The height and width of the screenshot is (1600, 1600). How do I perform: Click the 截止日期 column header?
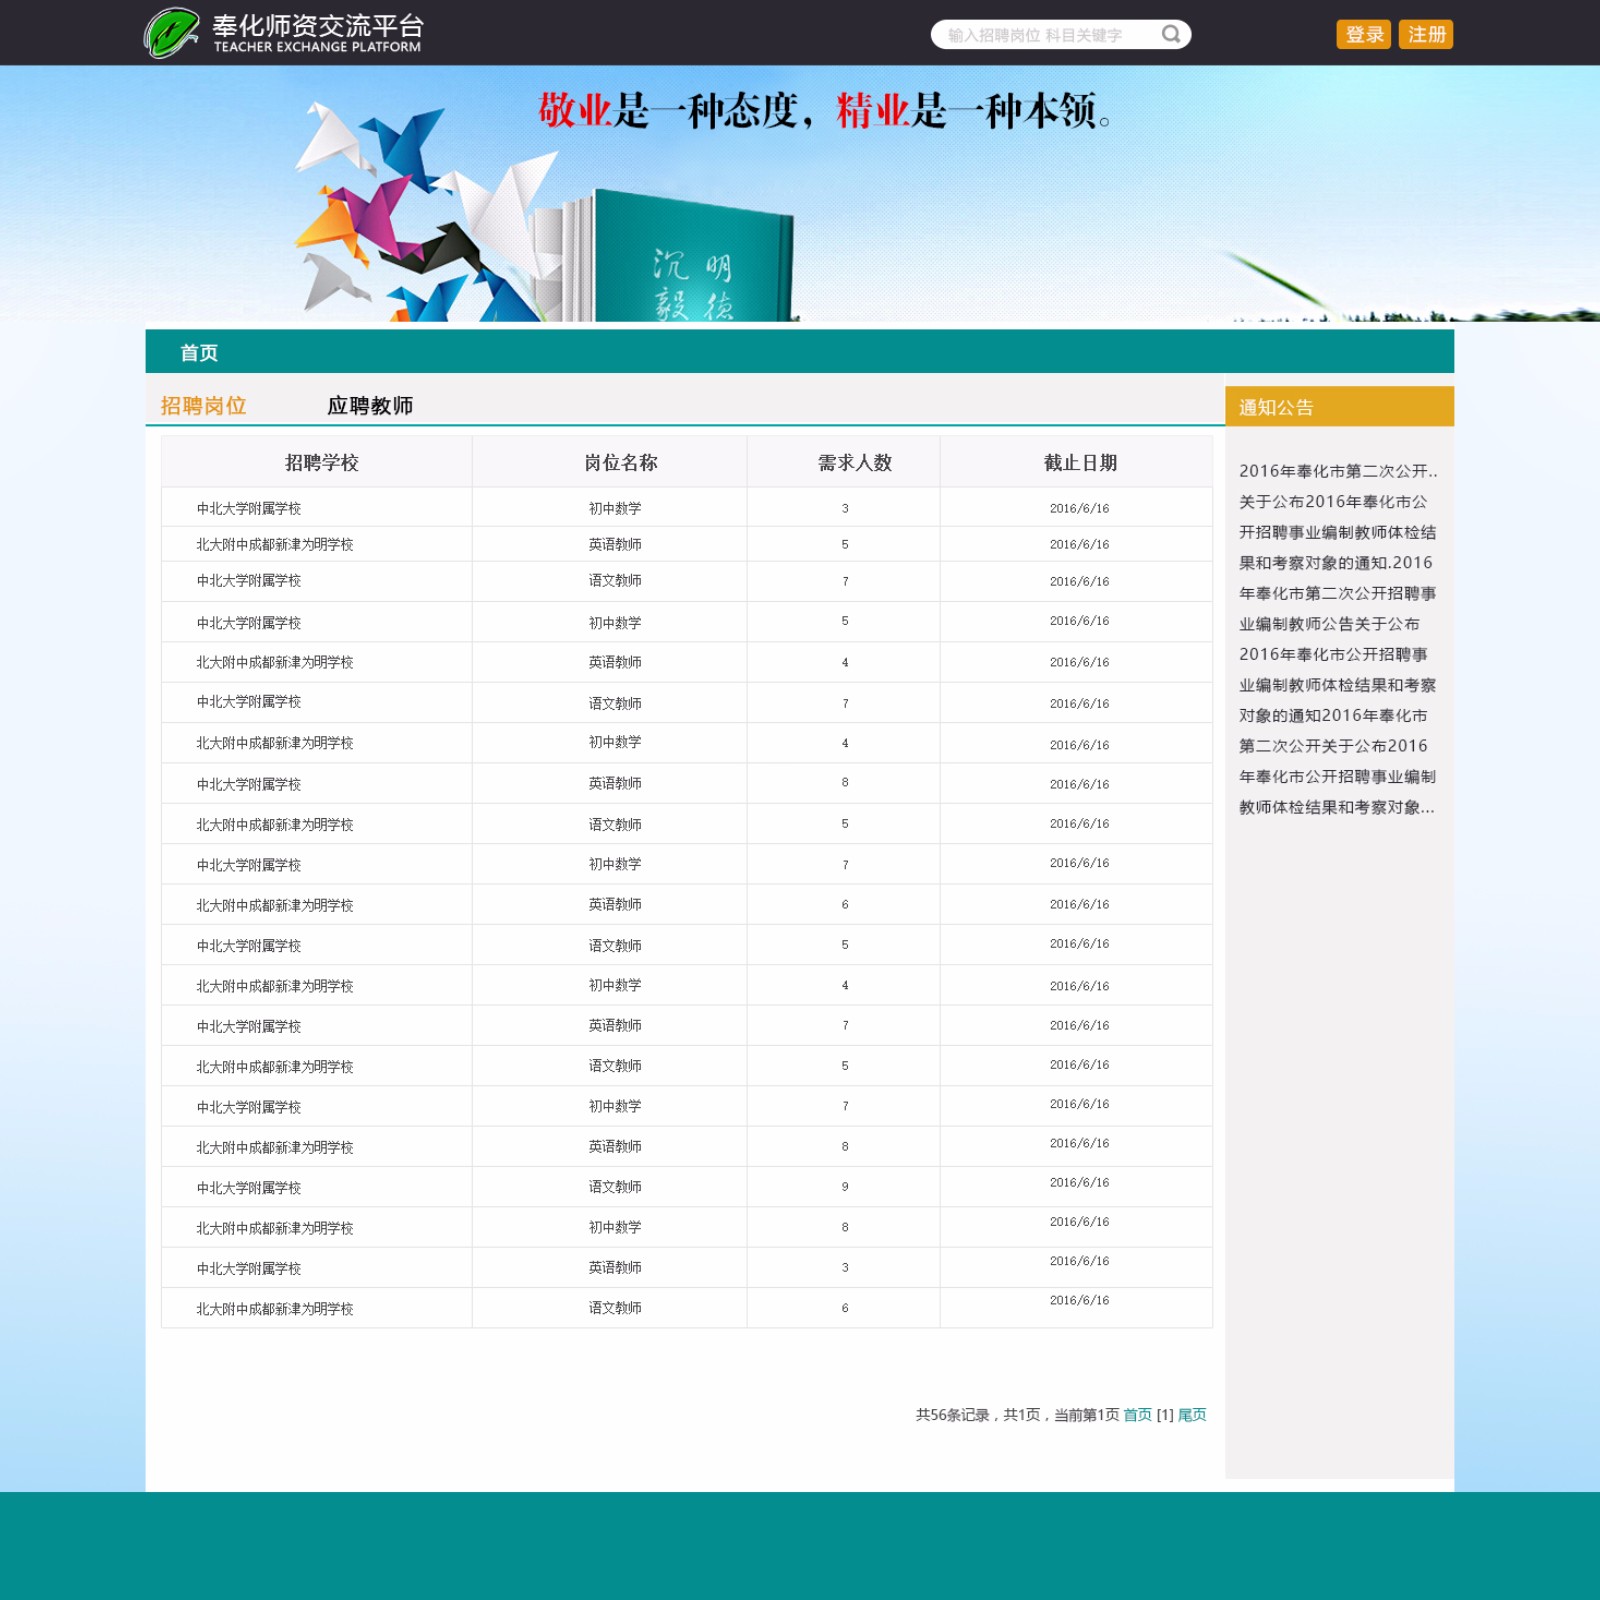(1080, 463)
